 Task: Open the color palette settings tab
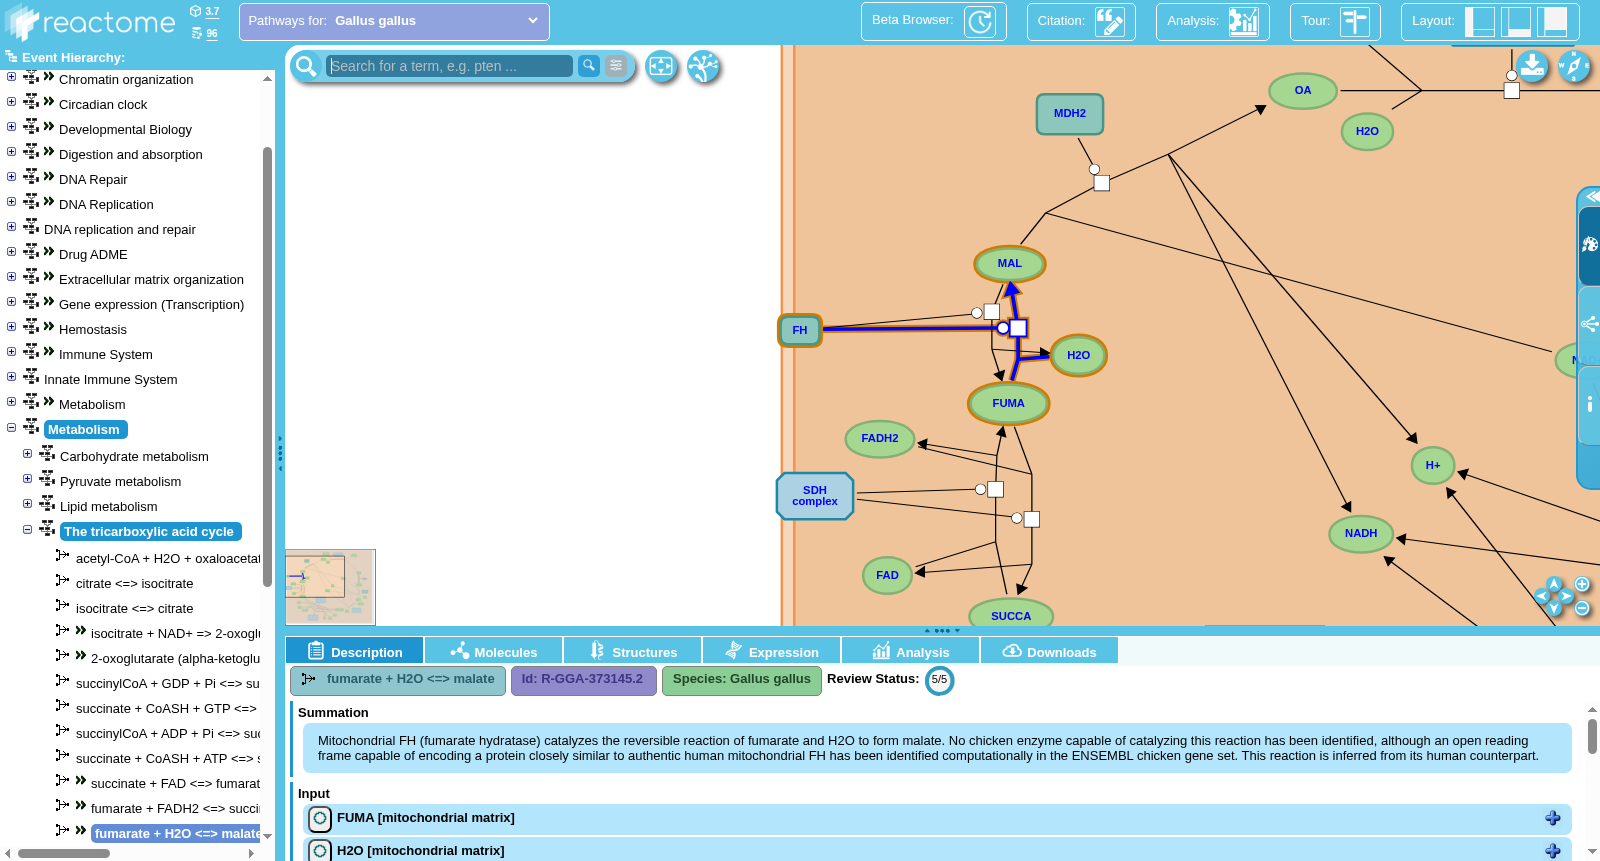click(1589, 245)
